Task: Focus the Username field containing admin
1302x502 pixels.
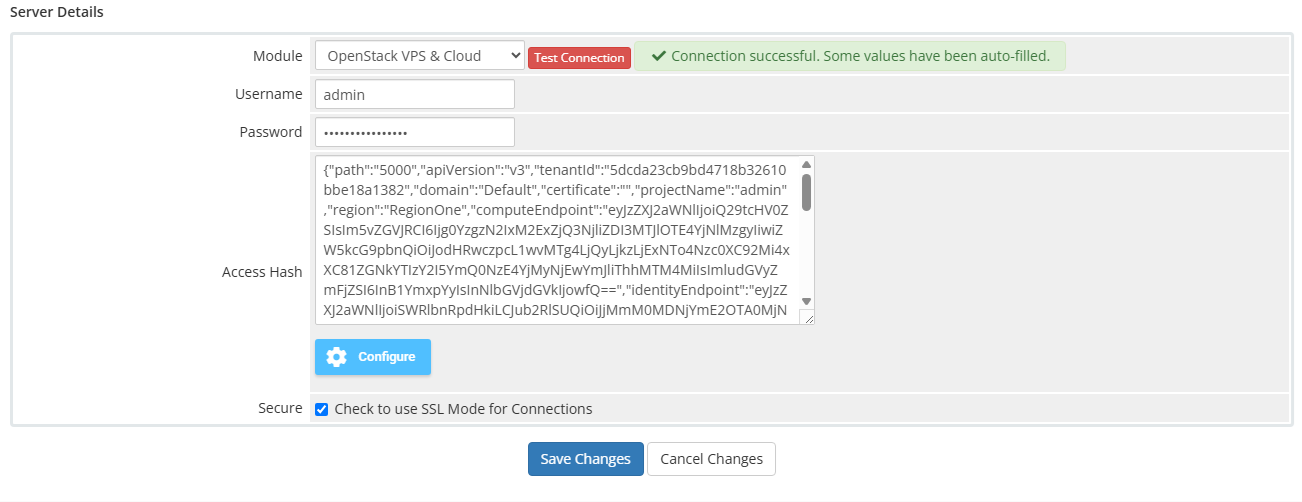Action: [414, 94]
